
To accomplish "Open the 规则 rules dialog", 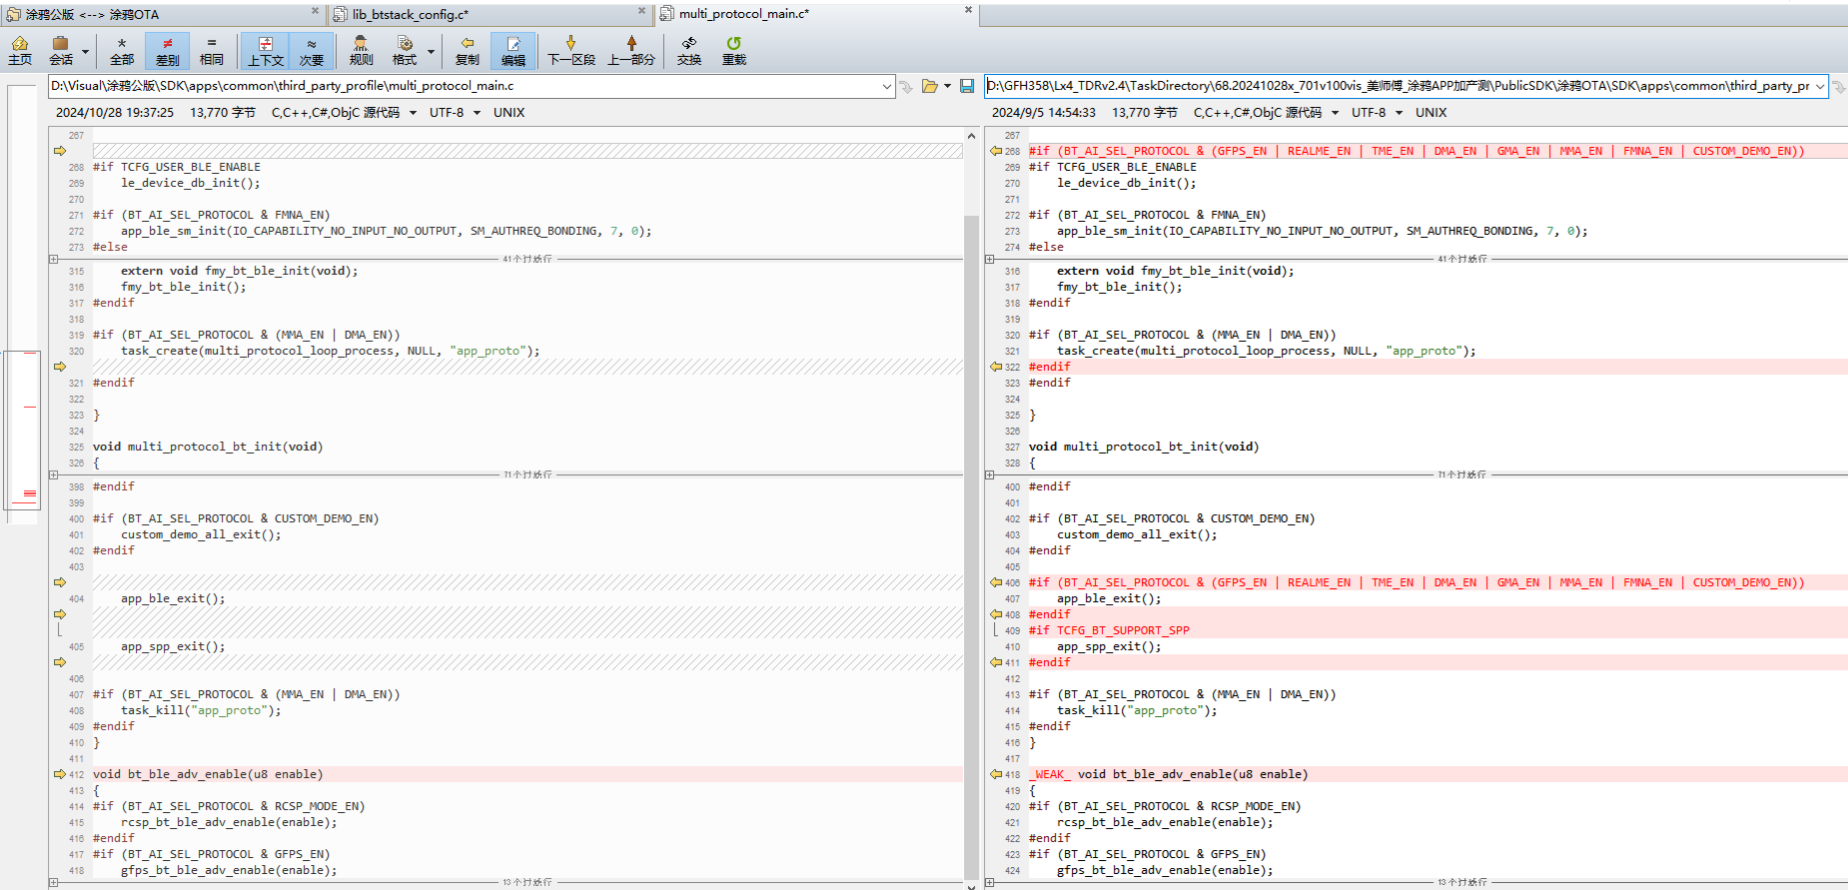I will point(361,50).
